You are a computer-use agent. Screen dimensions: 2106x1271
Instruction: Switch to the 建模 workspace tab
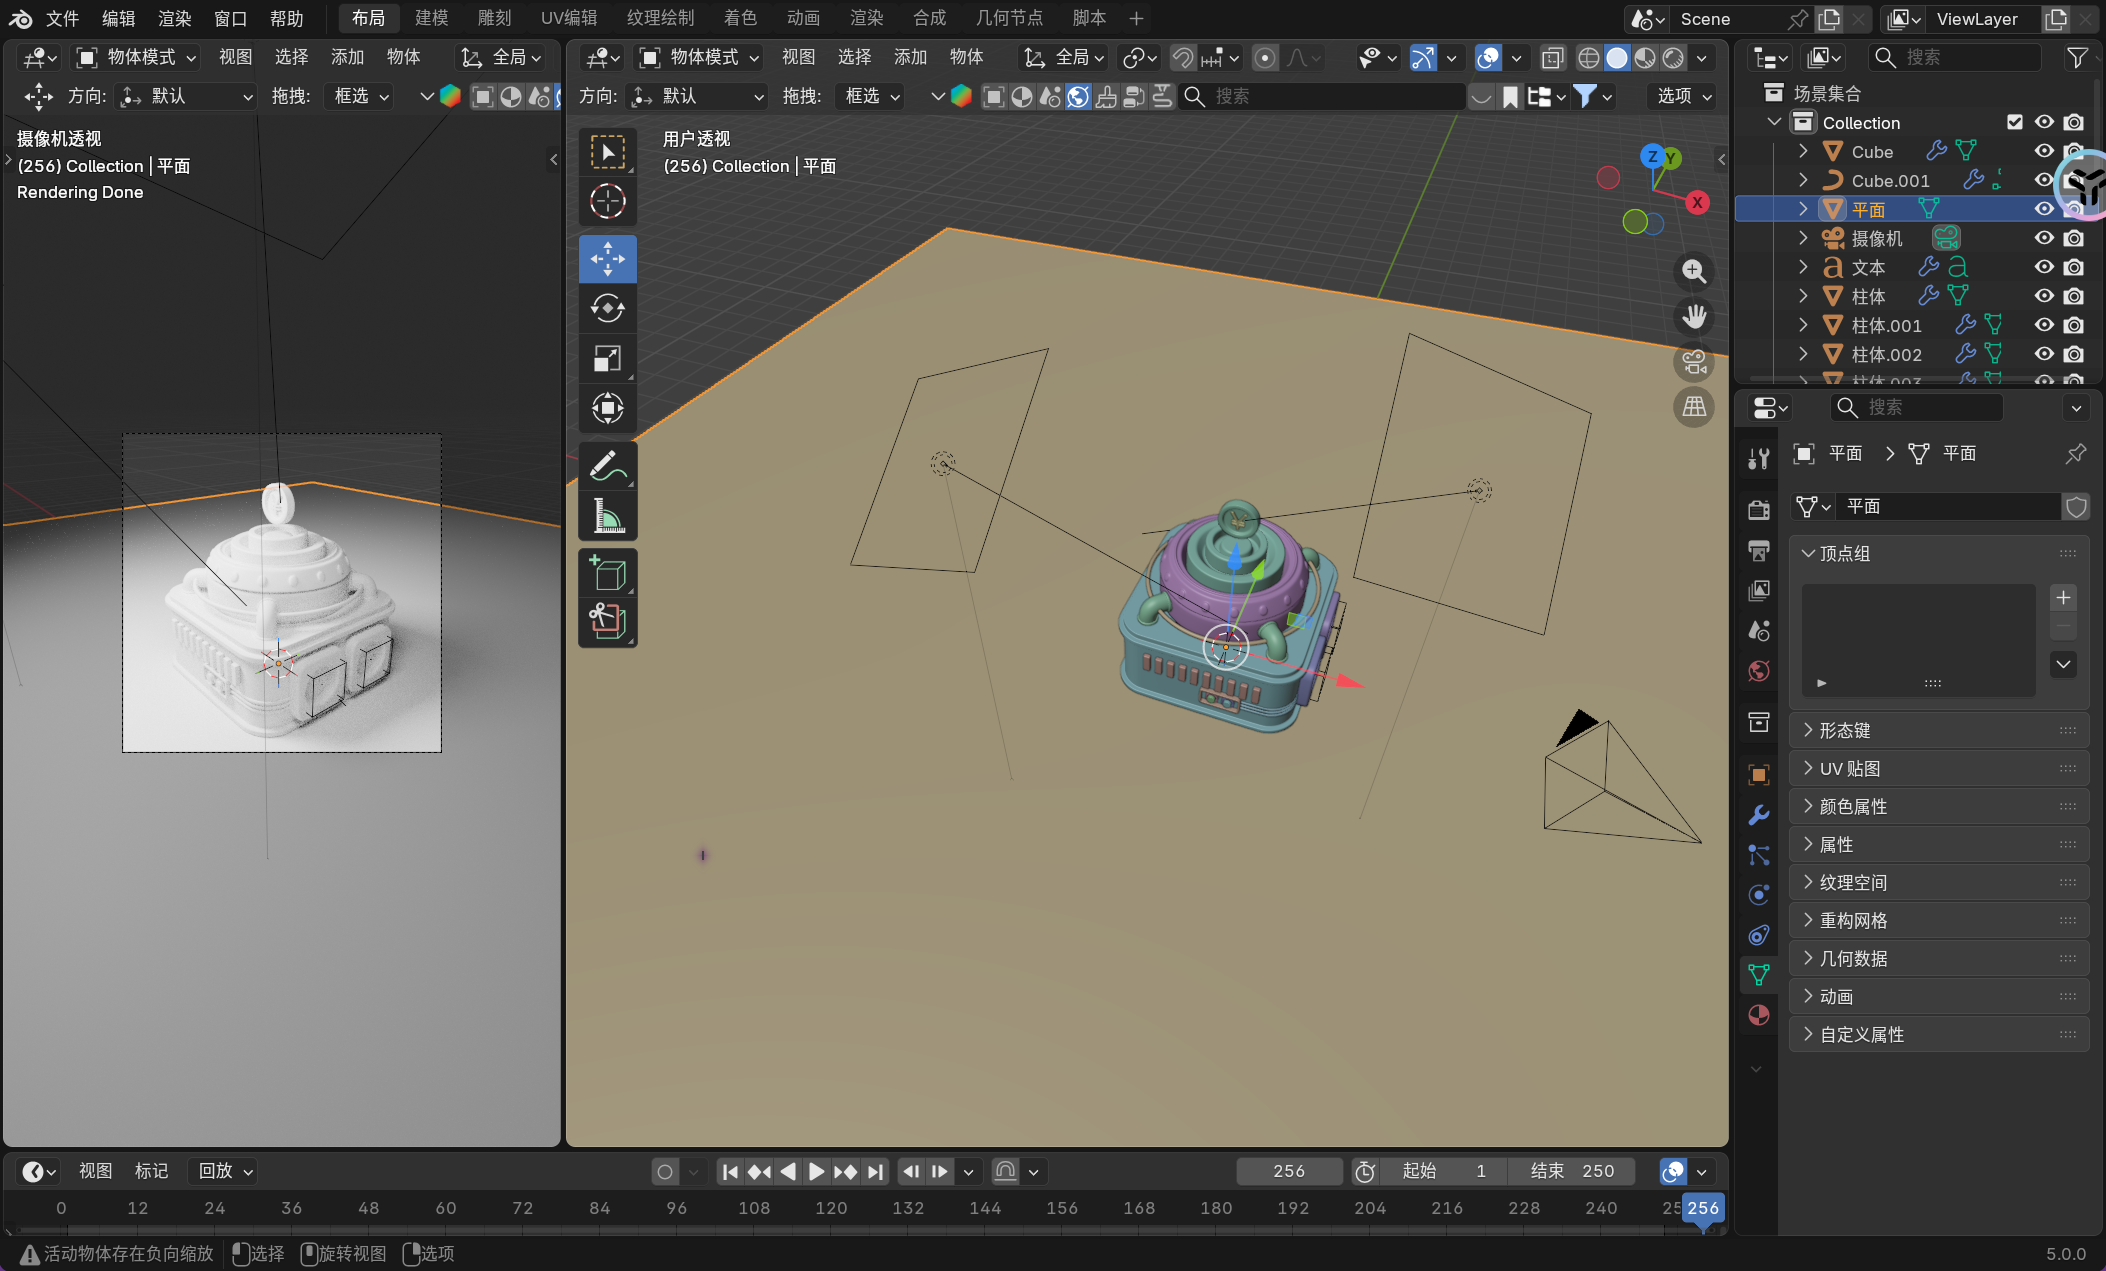431,18
